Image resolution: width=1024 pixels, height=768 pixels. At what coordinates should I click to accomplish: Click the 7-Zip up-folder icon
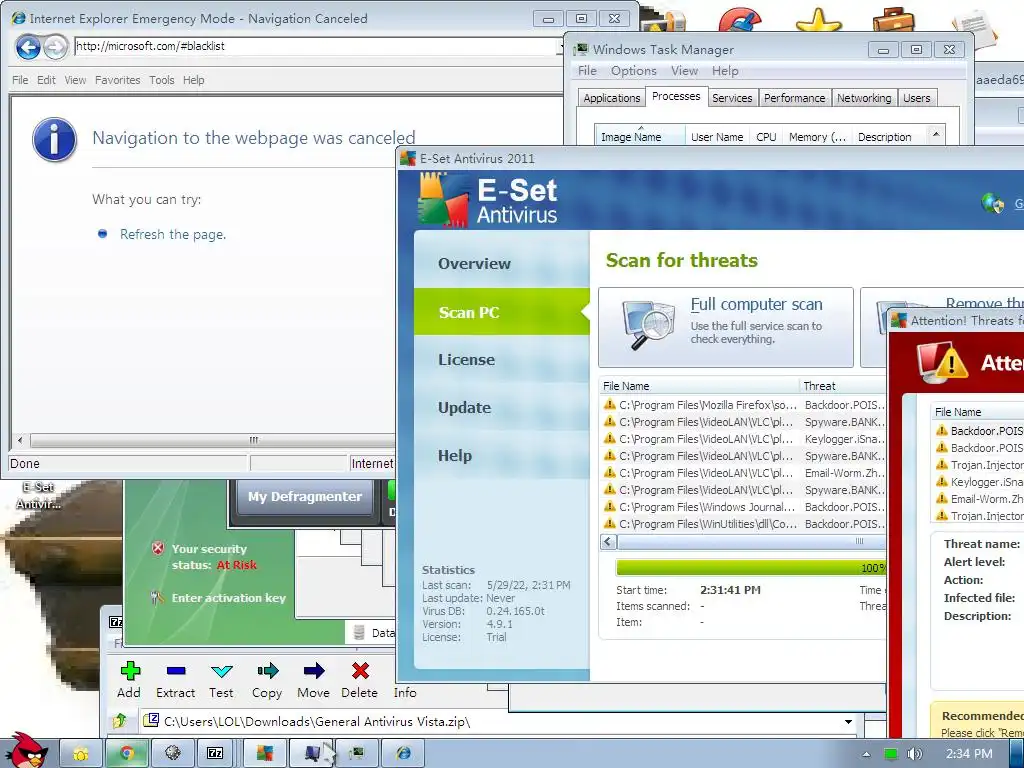[x=120, y=721]
